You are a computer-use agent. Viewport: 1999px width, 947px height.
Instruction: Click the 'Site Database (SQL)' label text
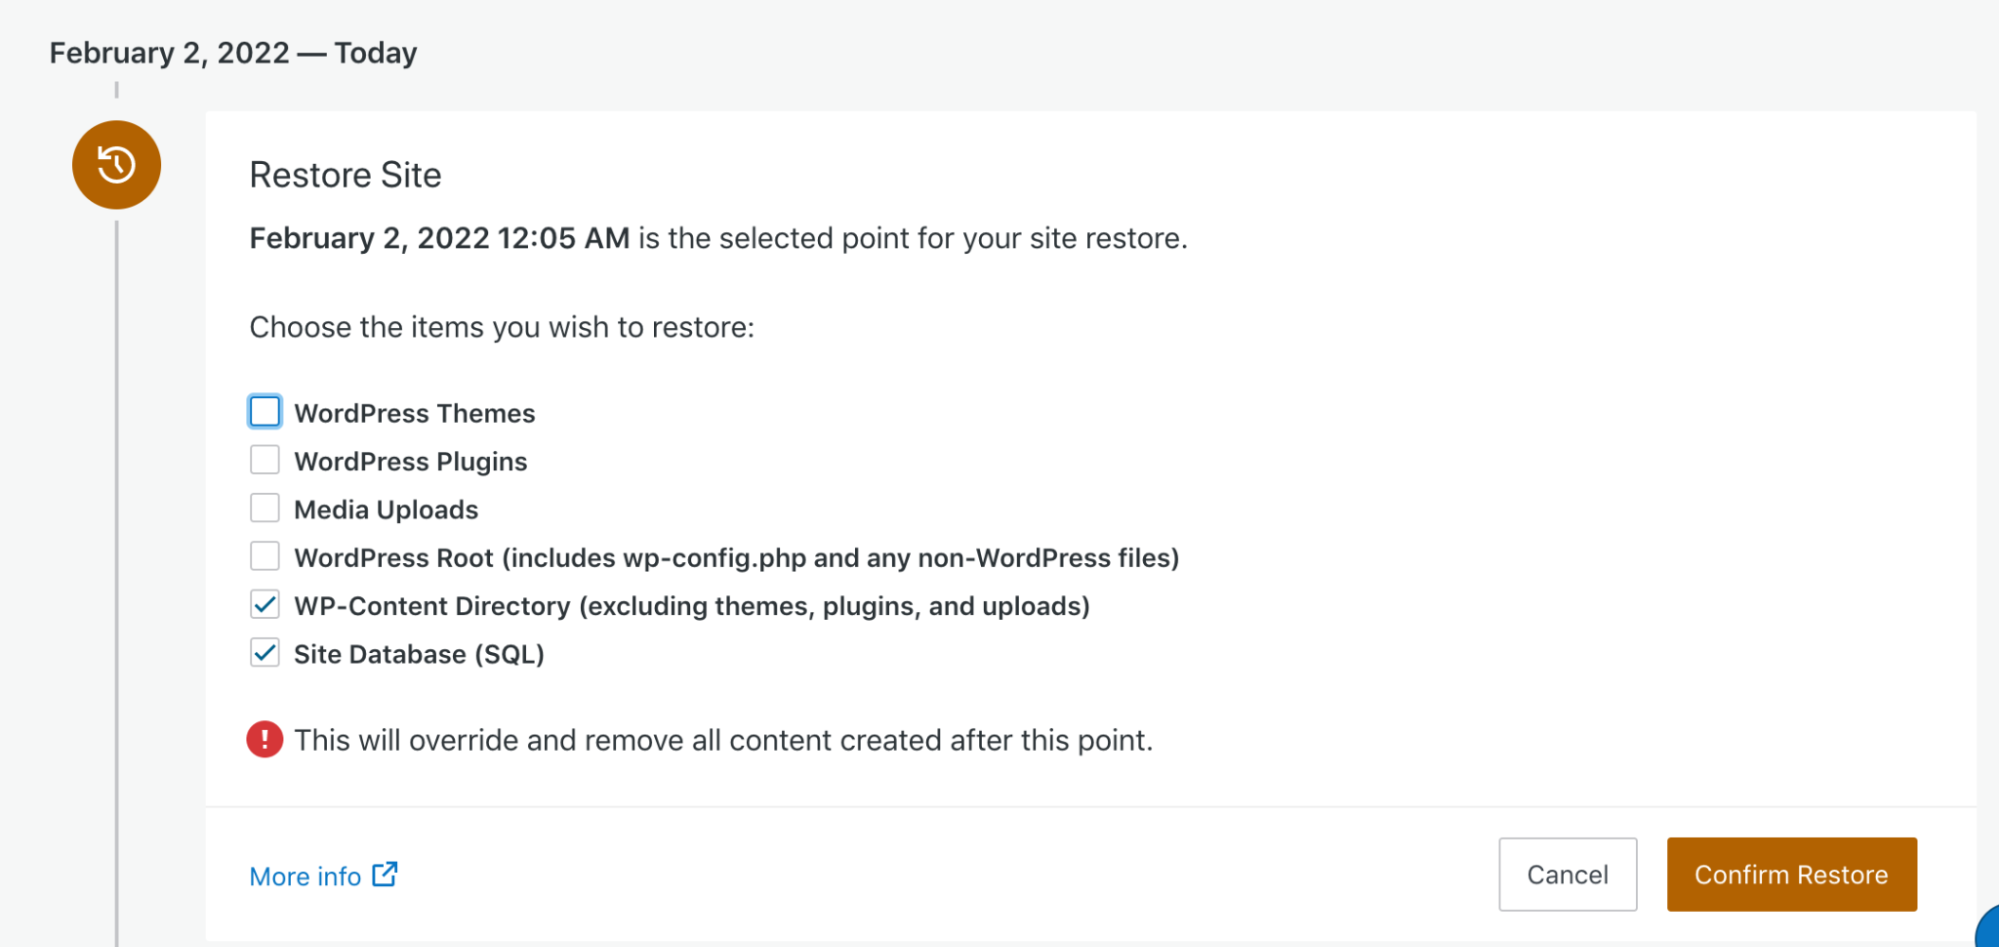pyautogui.click(x=419, y=655)
